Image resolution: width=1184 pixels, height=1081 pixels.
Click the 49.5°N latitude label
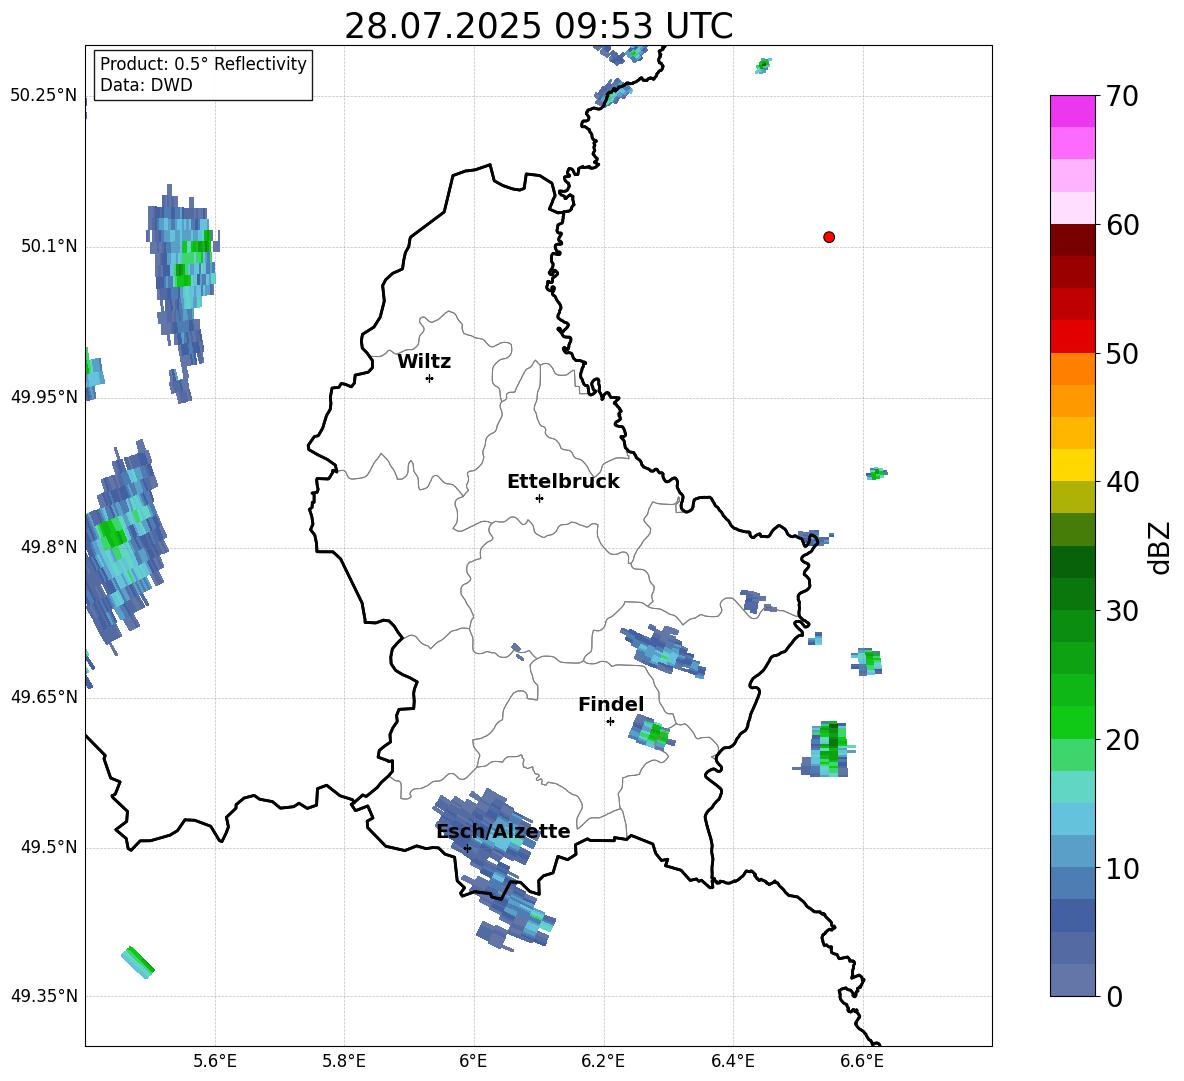[x=49, y=847]
